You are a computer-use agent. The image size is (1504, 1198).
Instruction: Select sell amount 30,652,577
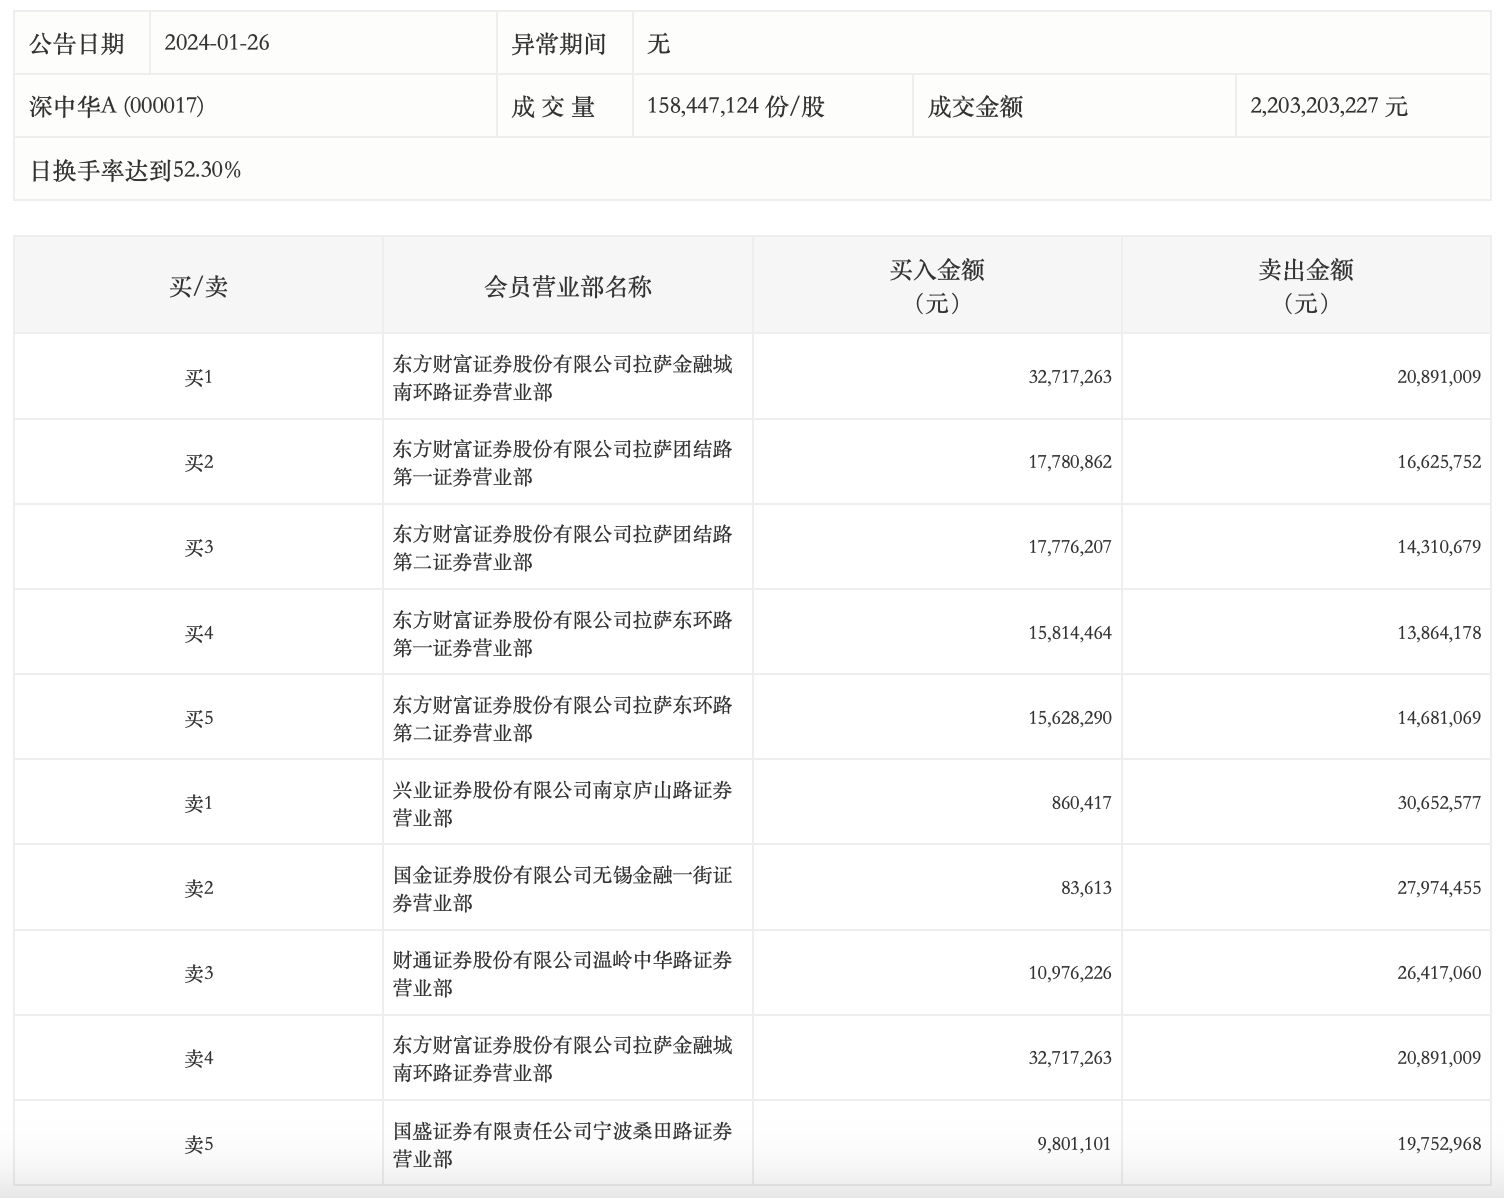[1439, 803]
